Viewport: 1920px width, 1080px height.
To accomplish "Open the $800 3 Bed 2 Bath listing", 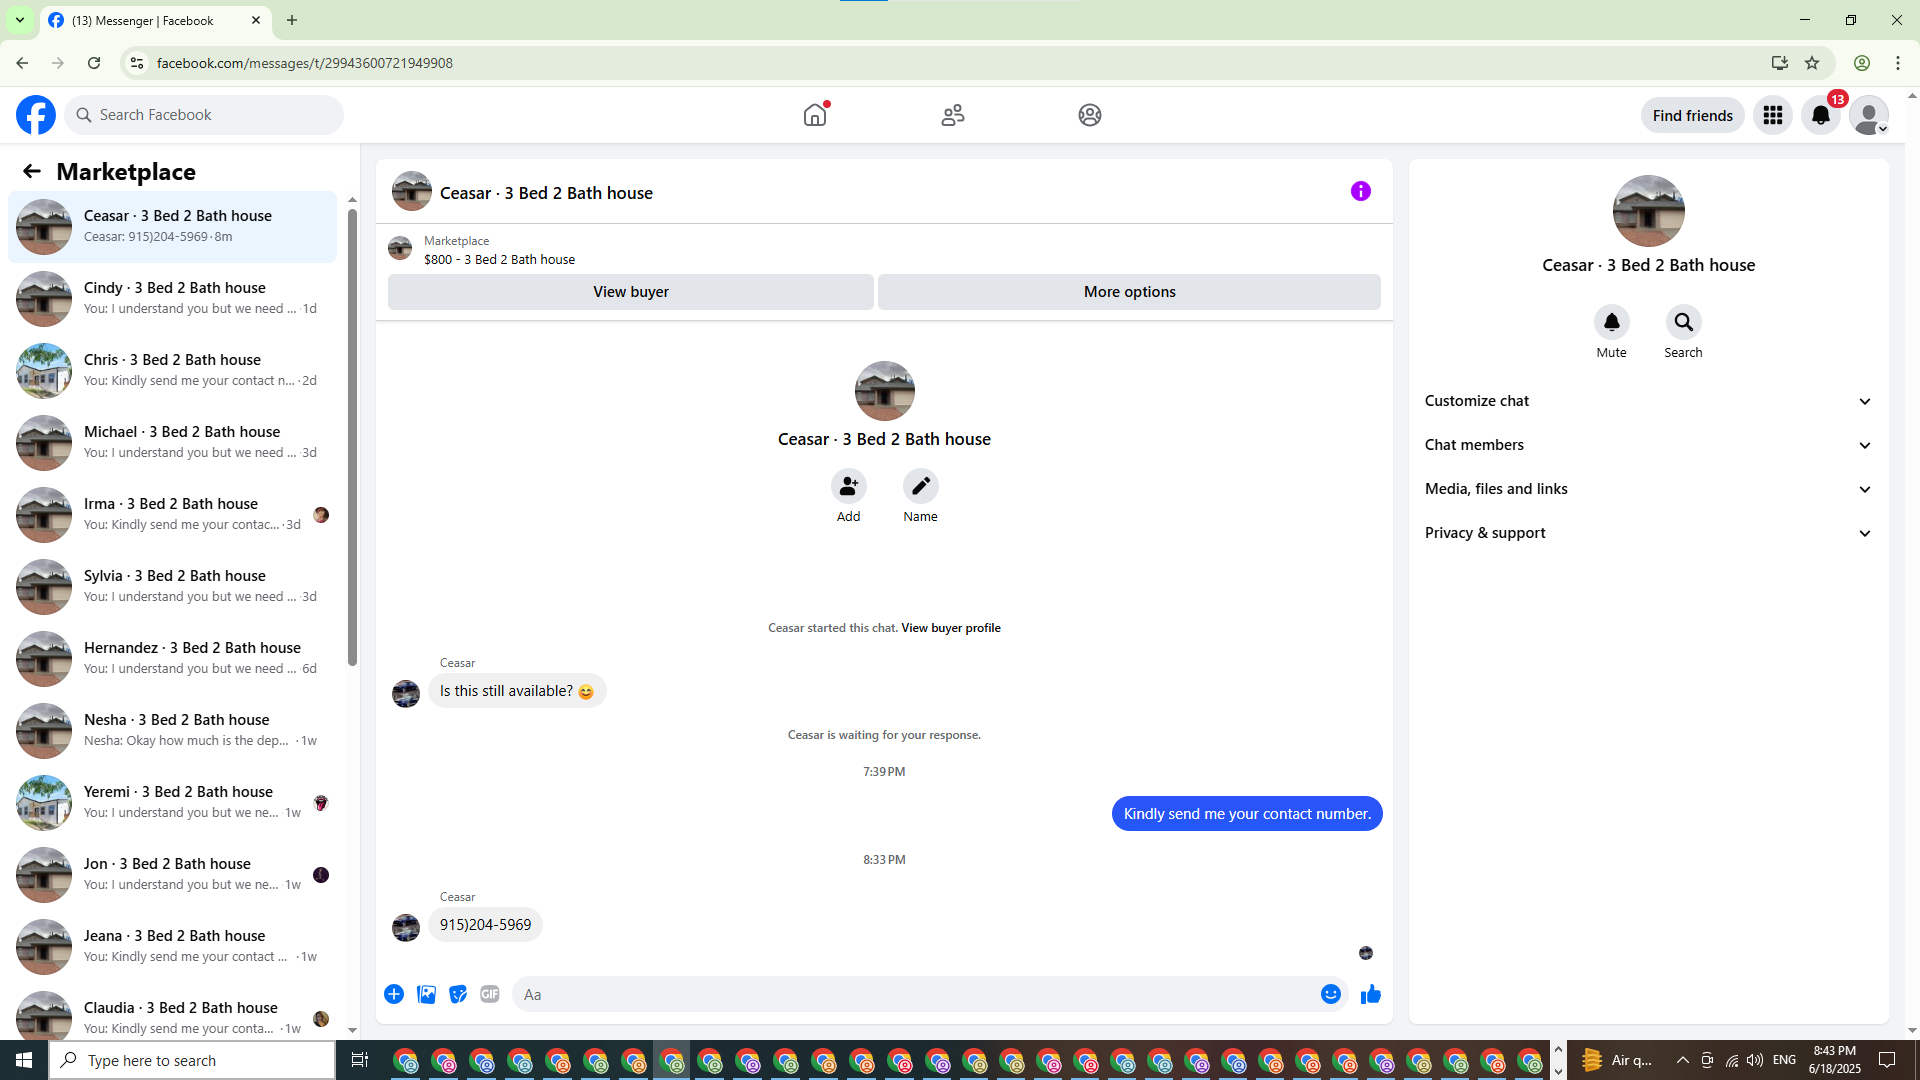I will coord(499,259).
